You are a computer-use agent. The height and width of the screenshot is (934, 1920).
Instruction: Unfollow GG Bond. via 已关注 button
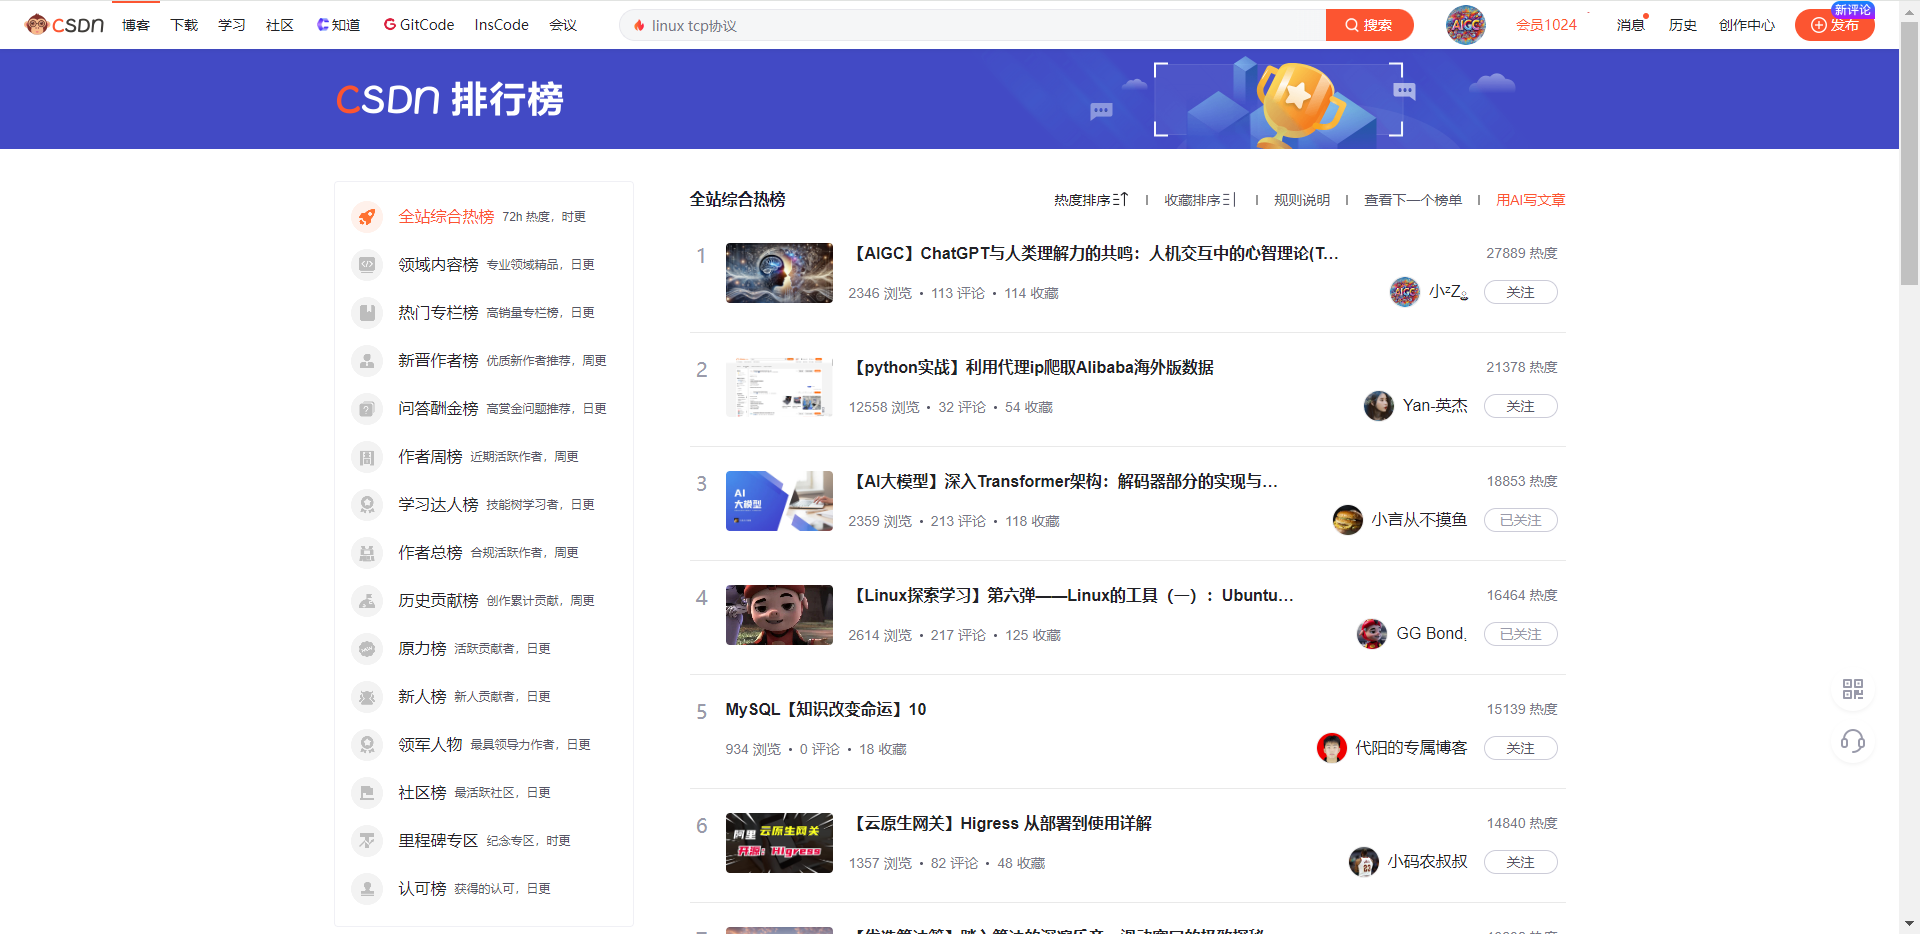[x=1520, y=634]
